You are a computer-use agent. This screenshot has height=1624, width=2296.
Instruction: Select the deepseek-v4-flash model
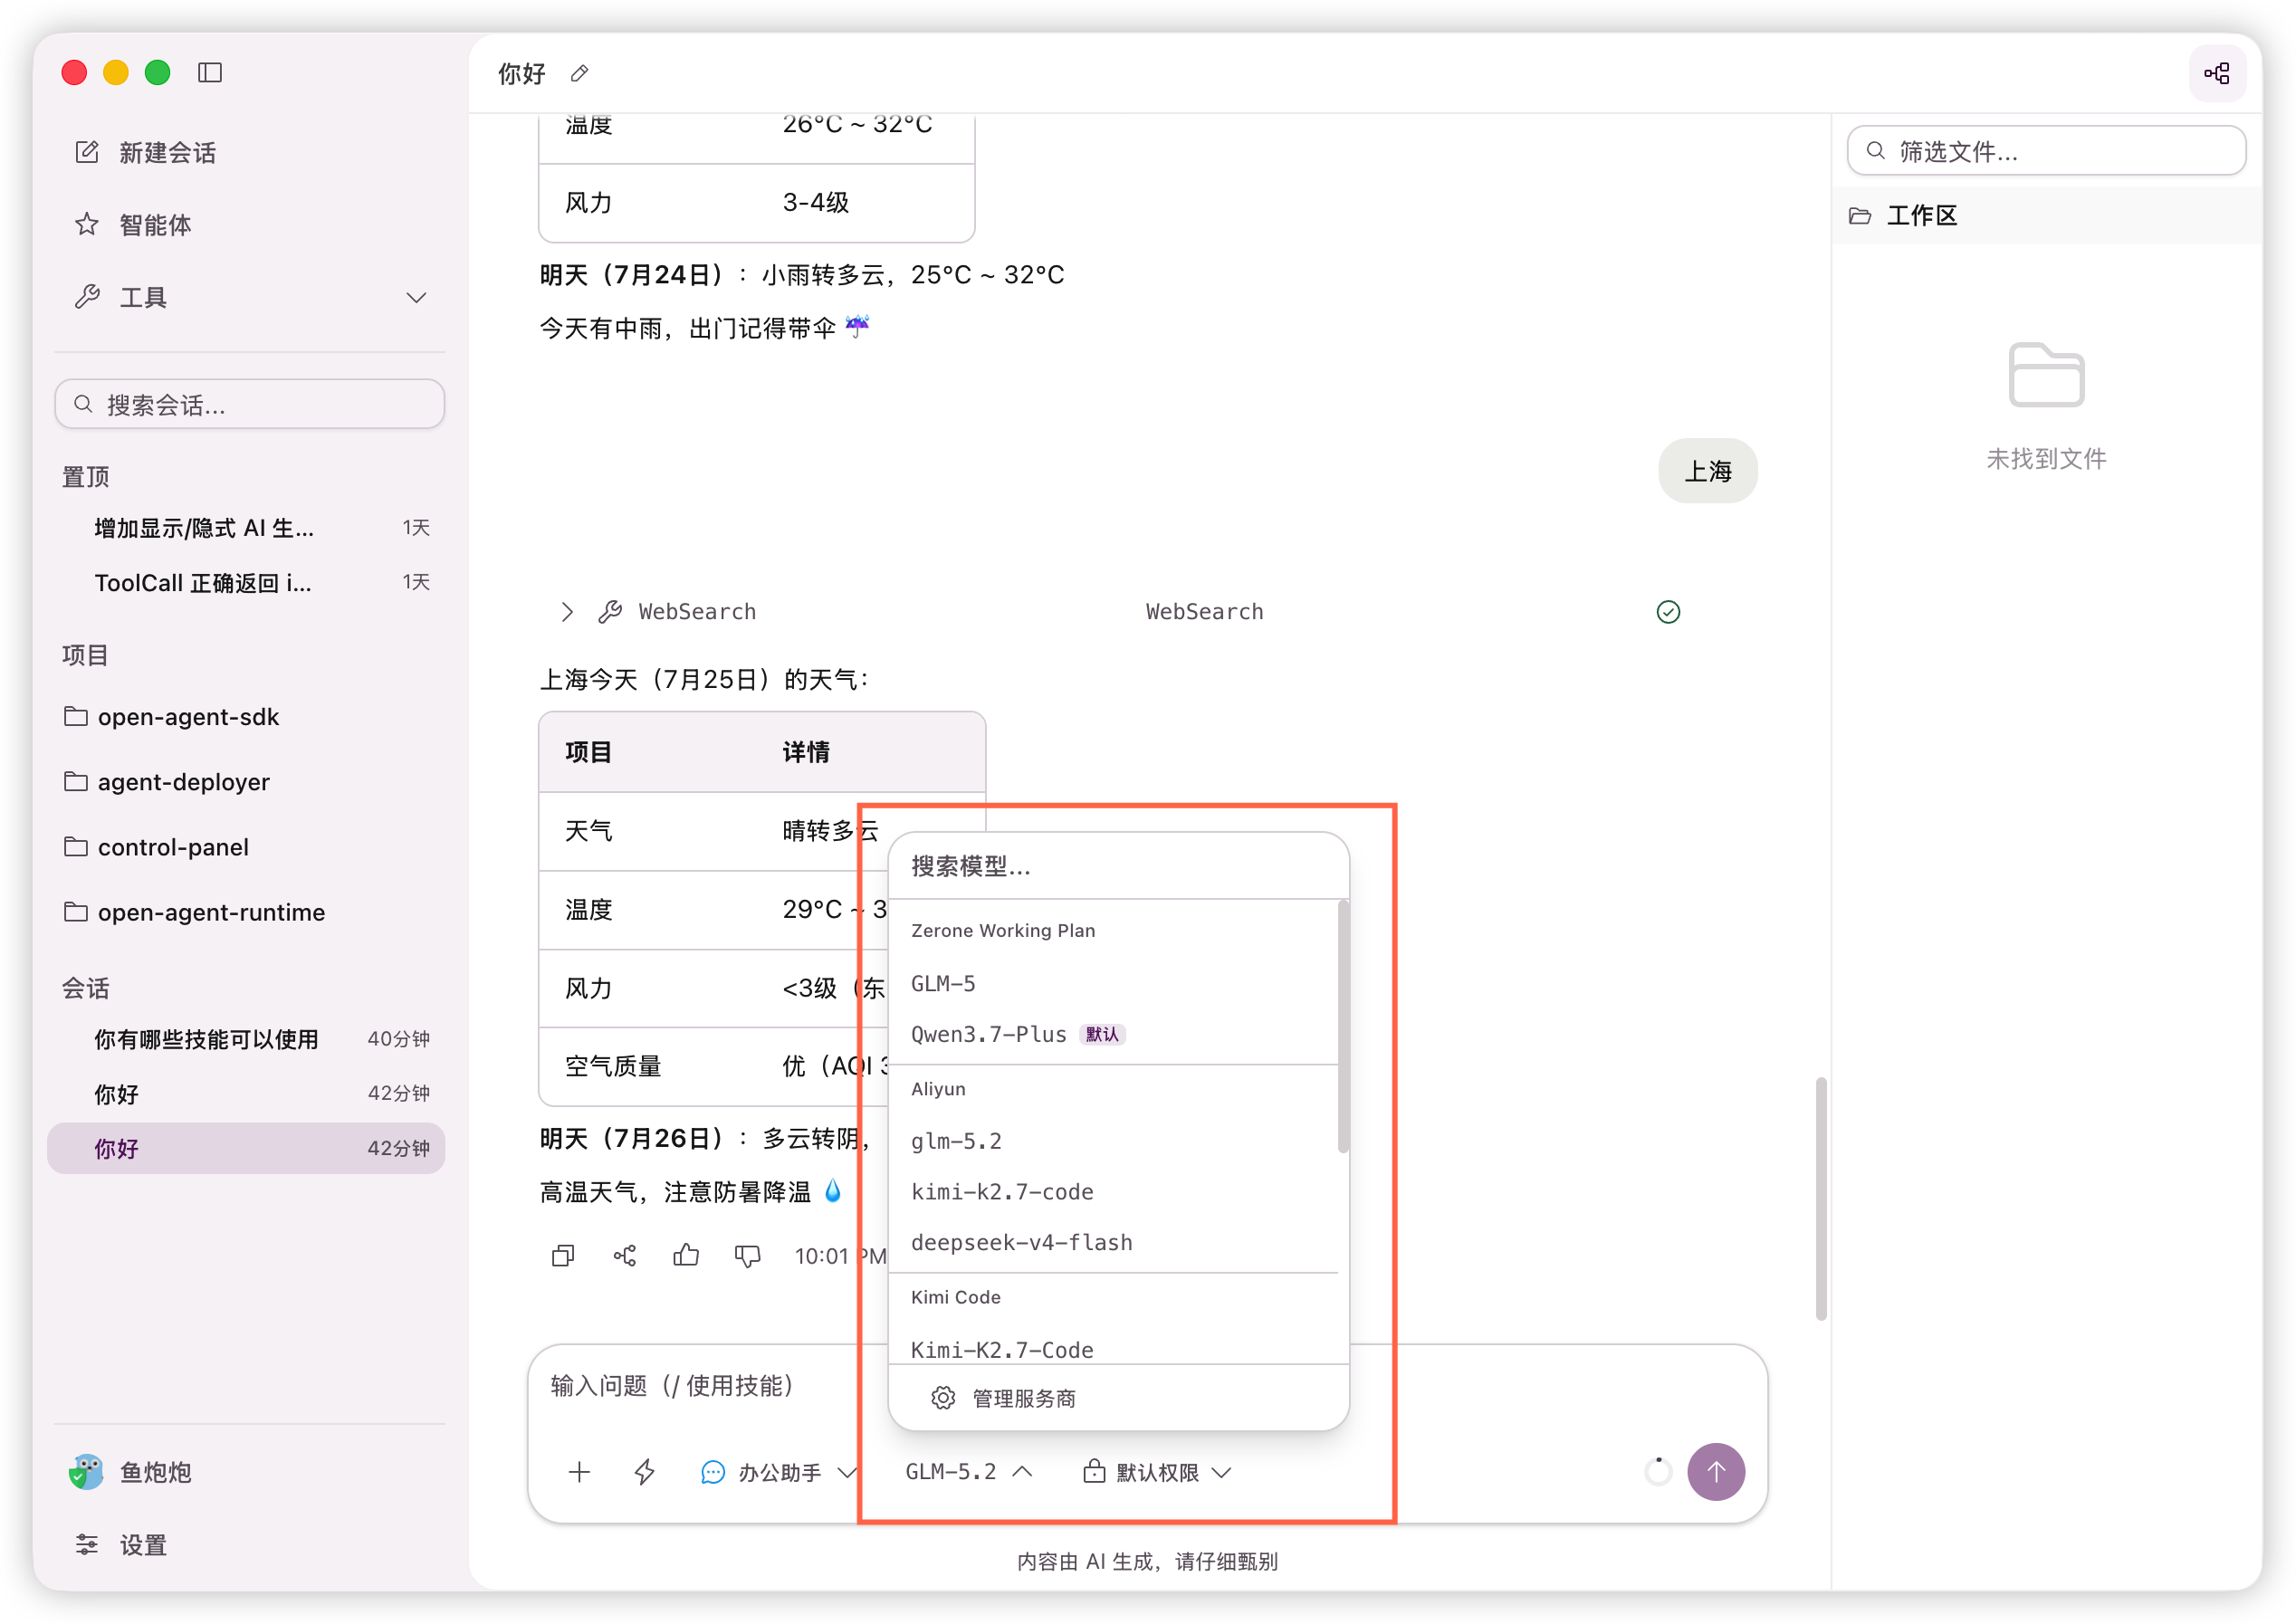pyautogui.click(x=1113, y=1242)
